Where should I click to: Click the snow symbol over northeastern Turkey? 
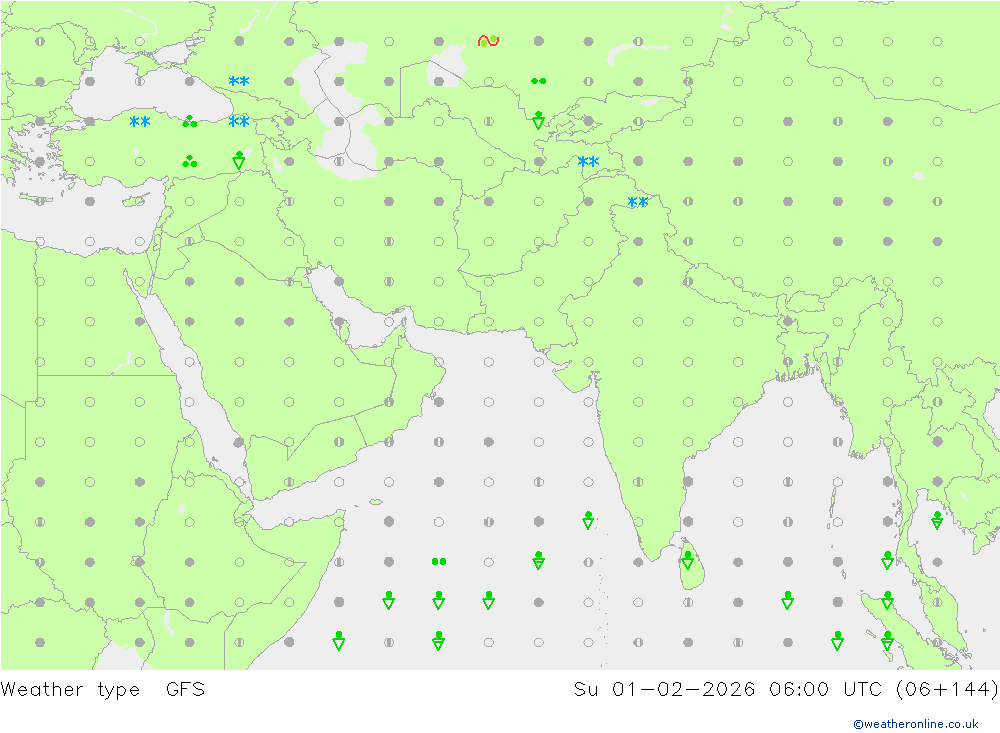(239, 121)
